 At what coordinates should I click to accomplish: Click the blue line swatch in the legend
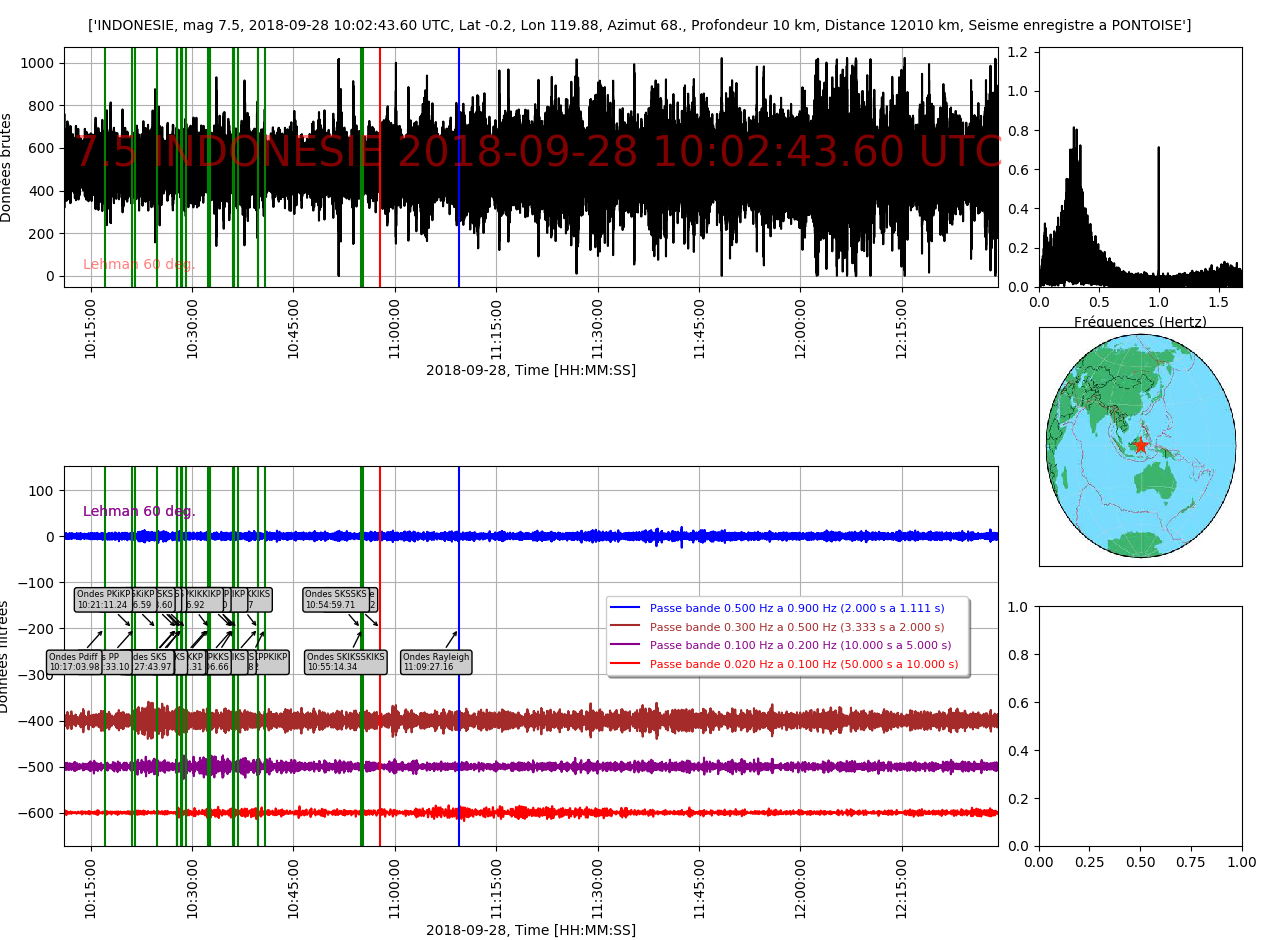tap(626, 608)
